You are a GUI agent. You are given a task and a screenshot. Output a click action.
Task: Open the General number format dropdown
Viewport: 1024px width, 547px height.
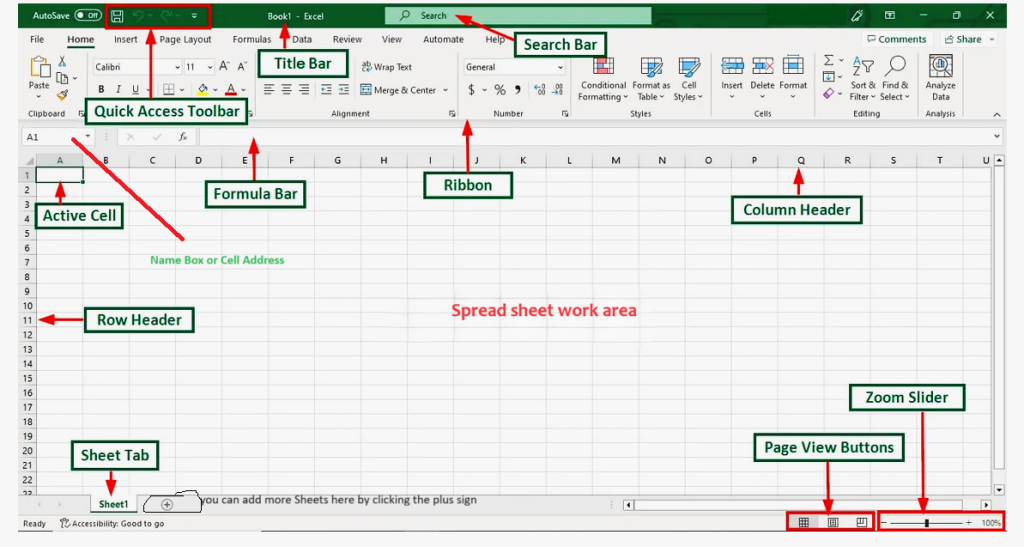point(560,67)
